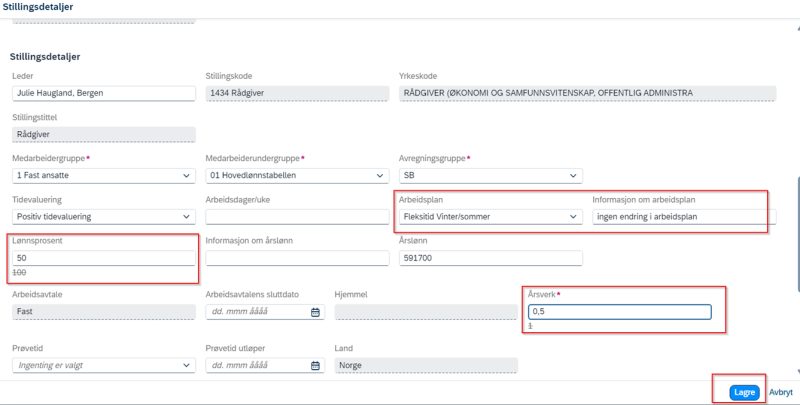Focus the Prøvetid utløper date field
800x405 pixels.
(x=265, y=365)
